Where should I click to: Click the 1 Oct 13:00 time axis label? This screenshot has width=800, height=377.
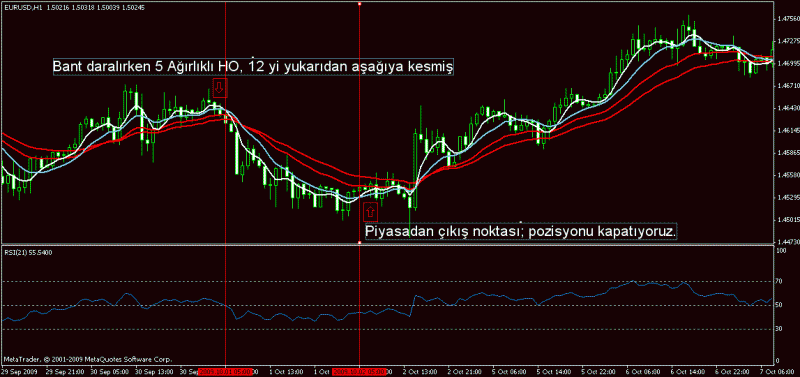(x=285, y=371)
